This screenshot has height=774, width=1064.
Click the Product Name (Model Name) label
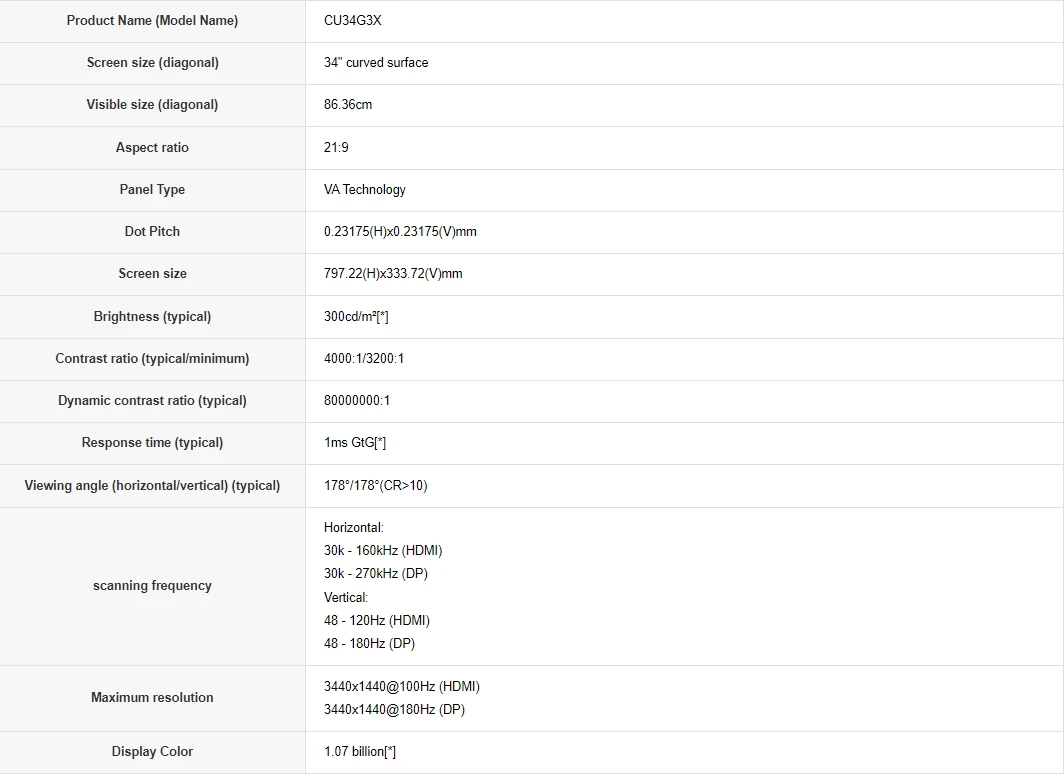tap(152, 20)
